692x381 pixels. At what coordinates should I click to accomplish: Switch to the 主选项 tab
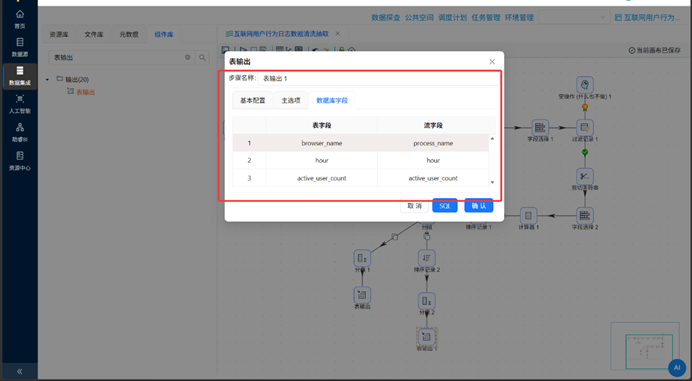click(291, 100)
